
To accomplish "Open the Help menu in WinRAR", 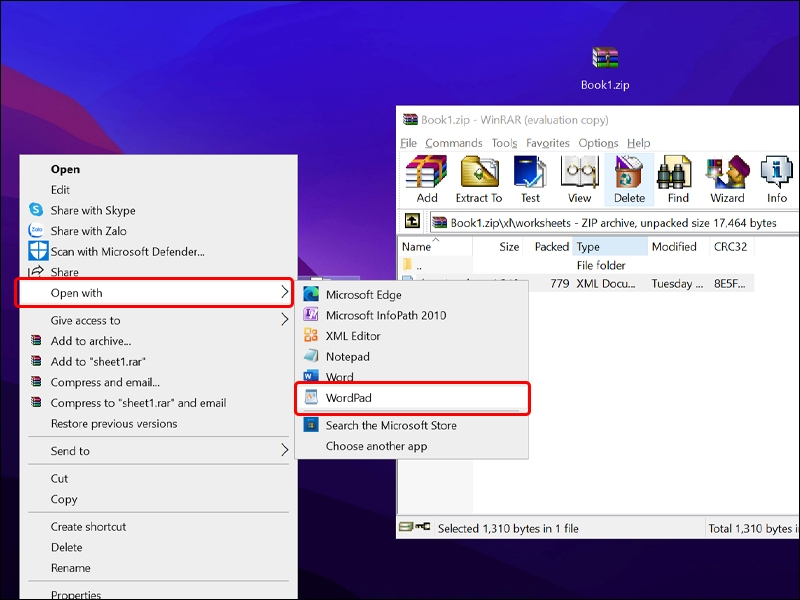I will (x=638, y=143).
